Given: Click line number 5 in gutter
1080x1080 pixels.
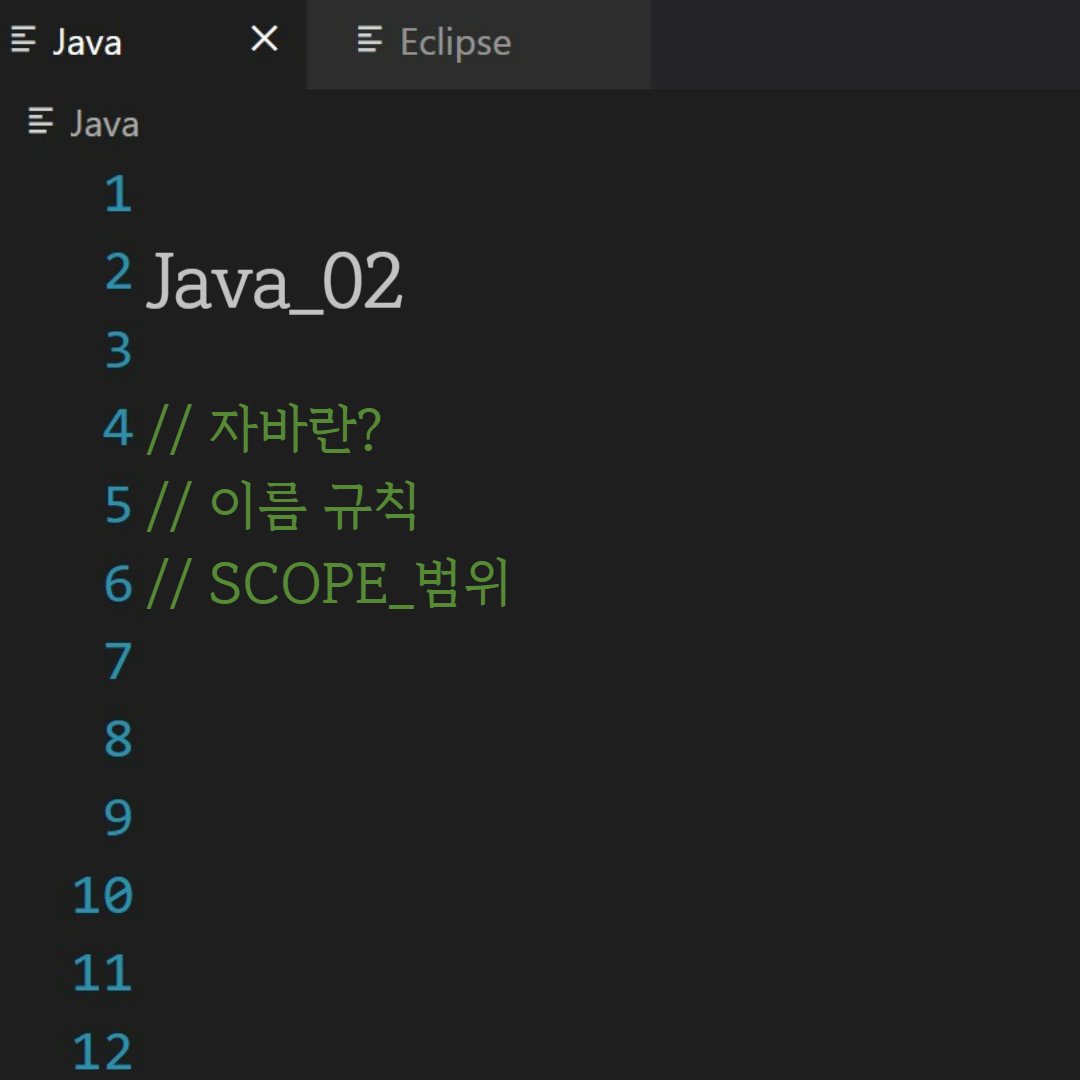Looking at the screenshot, I should 118,506.
